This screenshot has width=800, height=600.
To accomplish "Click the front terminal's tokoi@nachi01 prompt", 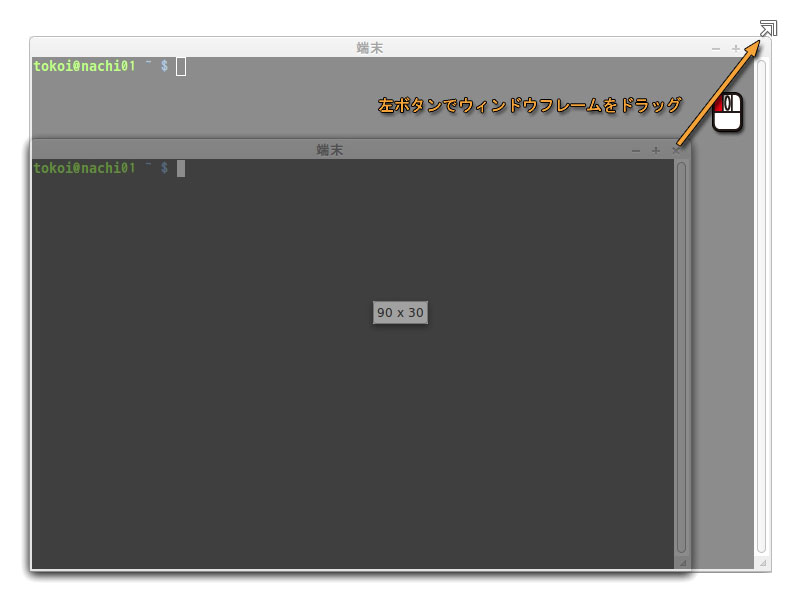I will pyautogui.click(x=85, y=168).
